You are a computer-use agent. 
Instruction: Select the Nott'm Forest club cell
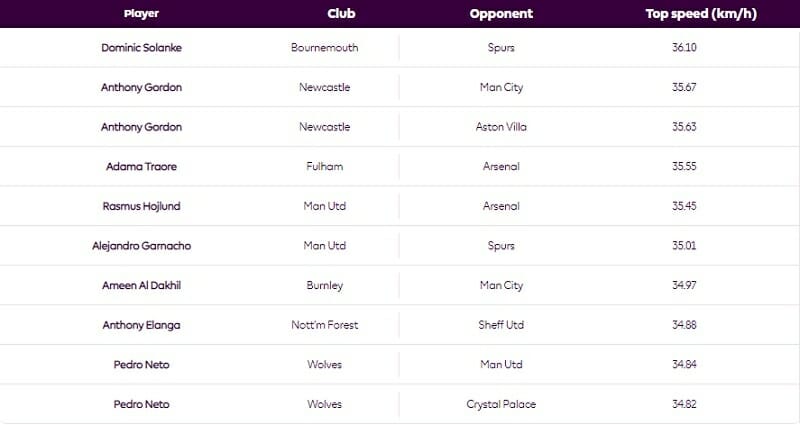pyautogui.click(x=324, y=325)
